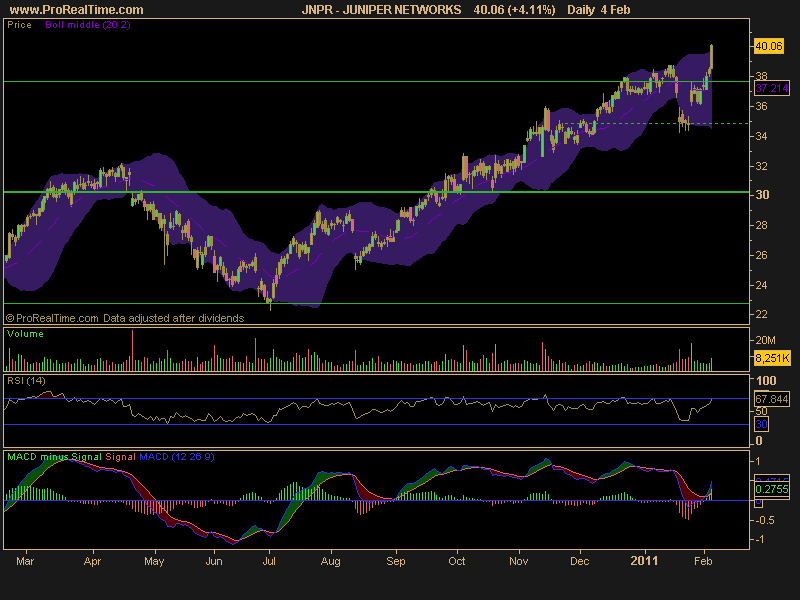Click the 2011 year axis label
The height and width of the screenshot is (600, 800).
coord(644,561)
